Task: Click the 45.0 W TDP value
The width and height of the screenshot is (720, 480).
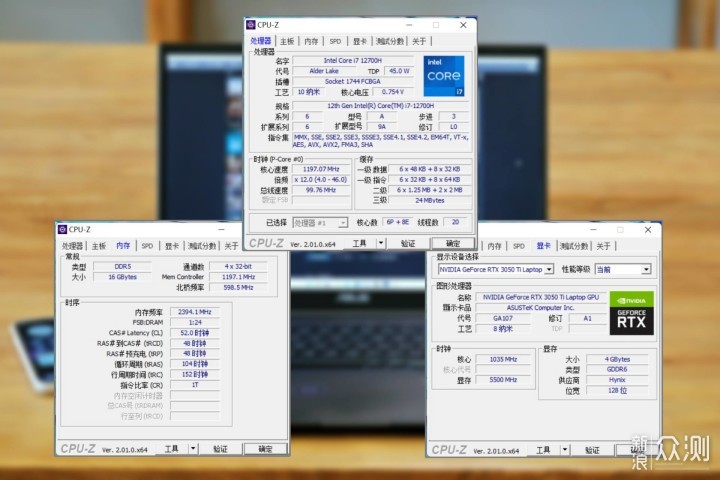Action: pyautogui.click(x=399, y=71)
